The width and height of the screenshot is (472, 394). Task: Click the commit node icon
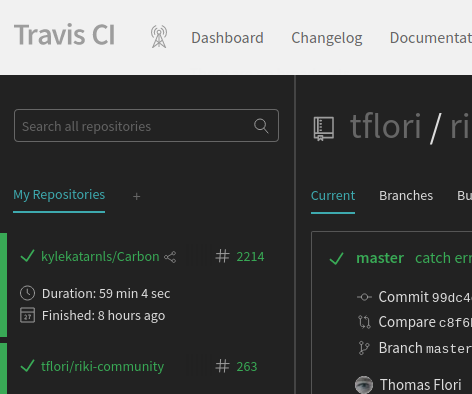(364, 297)
